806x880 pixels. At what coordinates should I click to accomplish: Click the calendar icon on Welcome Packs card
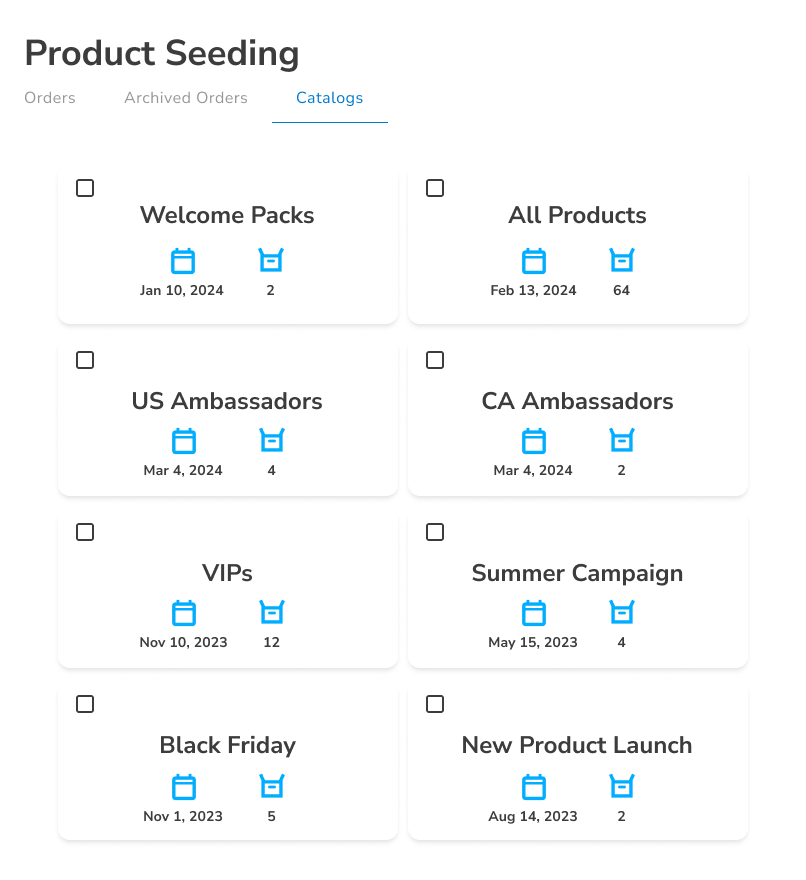coord(183,260)
